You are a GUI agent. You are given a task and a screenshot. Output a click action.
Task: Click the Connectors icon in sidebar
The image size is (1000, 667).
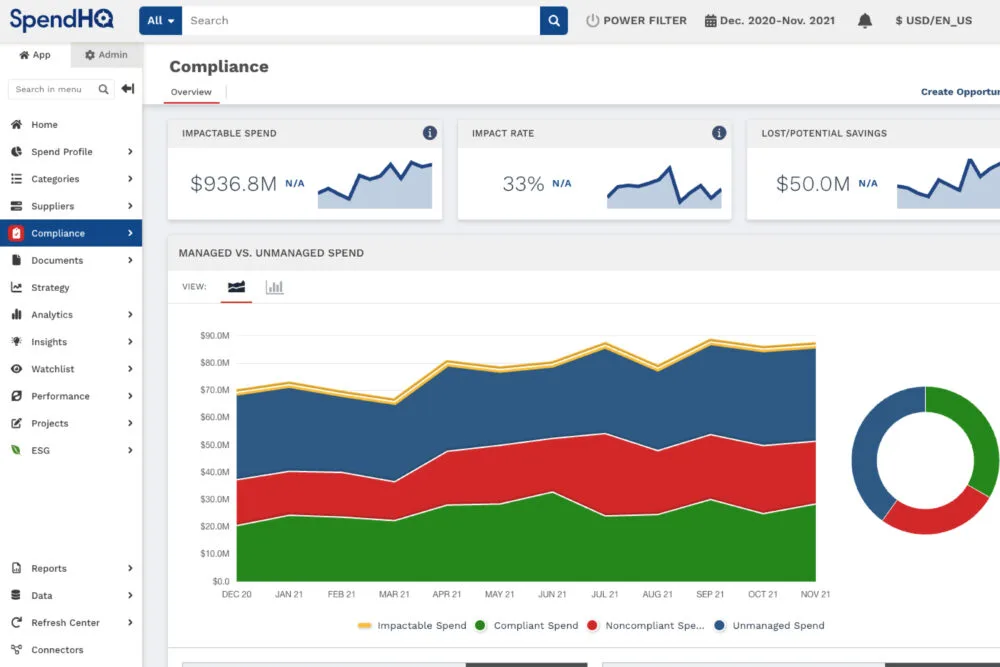(x=17, y=650)
